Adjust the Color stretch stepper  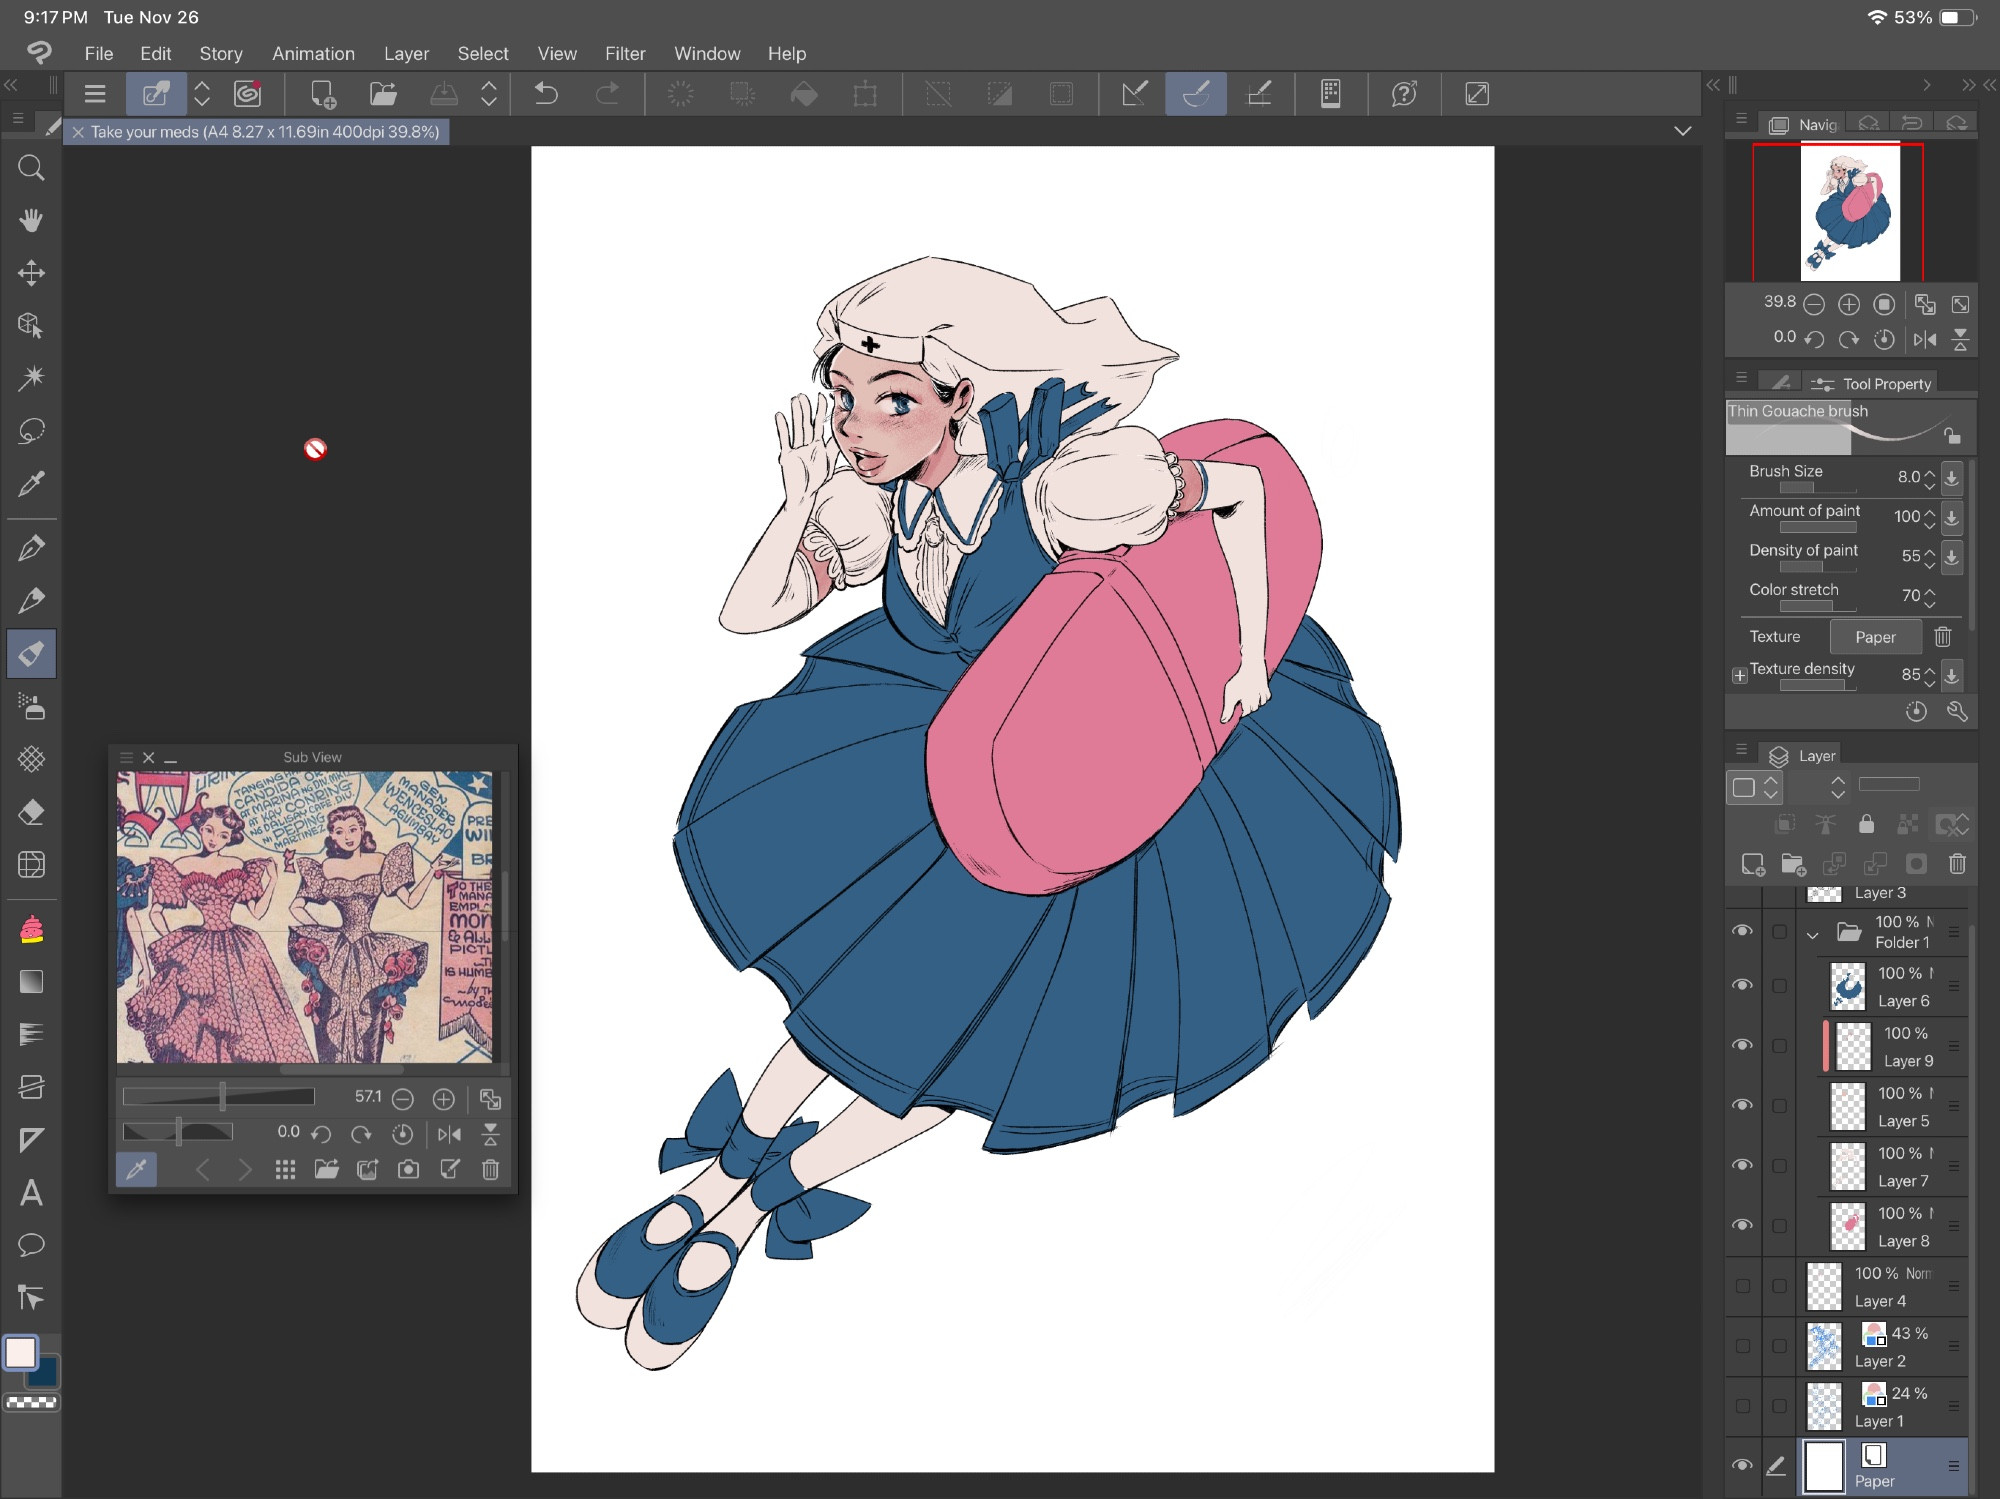pos(1929,596)
